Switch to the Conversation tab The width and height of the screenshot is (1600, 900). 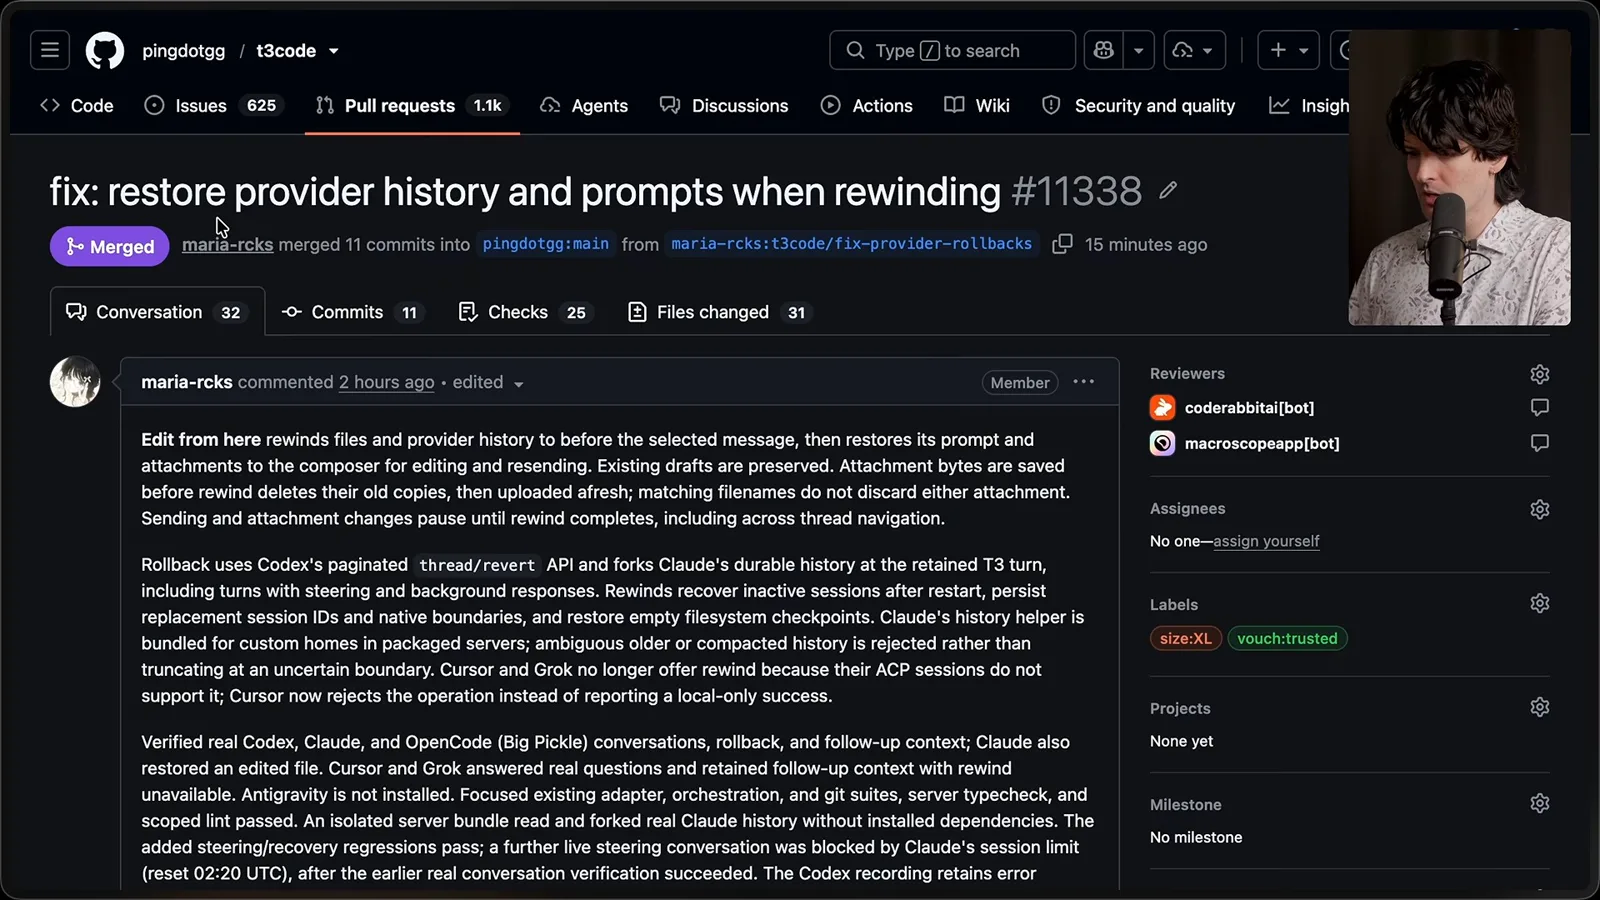tap(157, 312)
